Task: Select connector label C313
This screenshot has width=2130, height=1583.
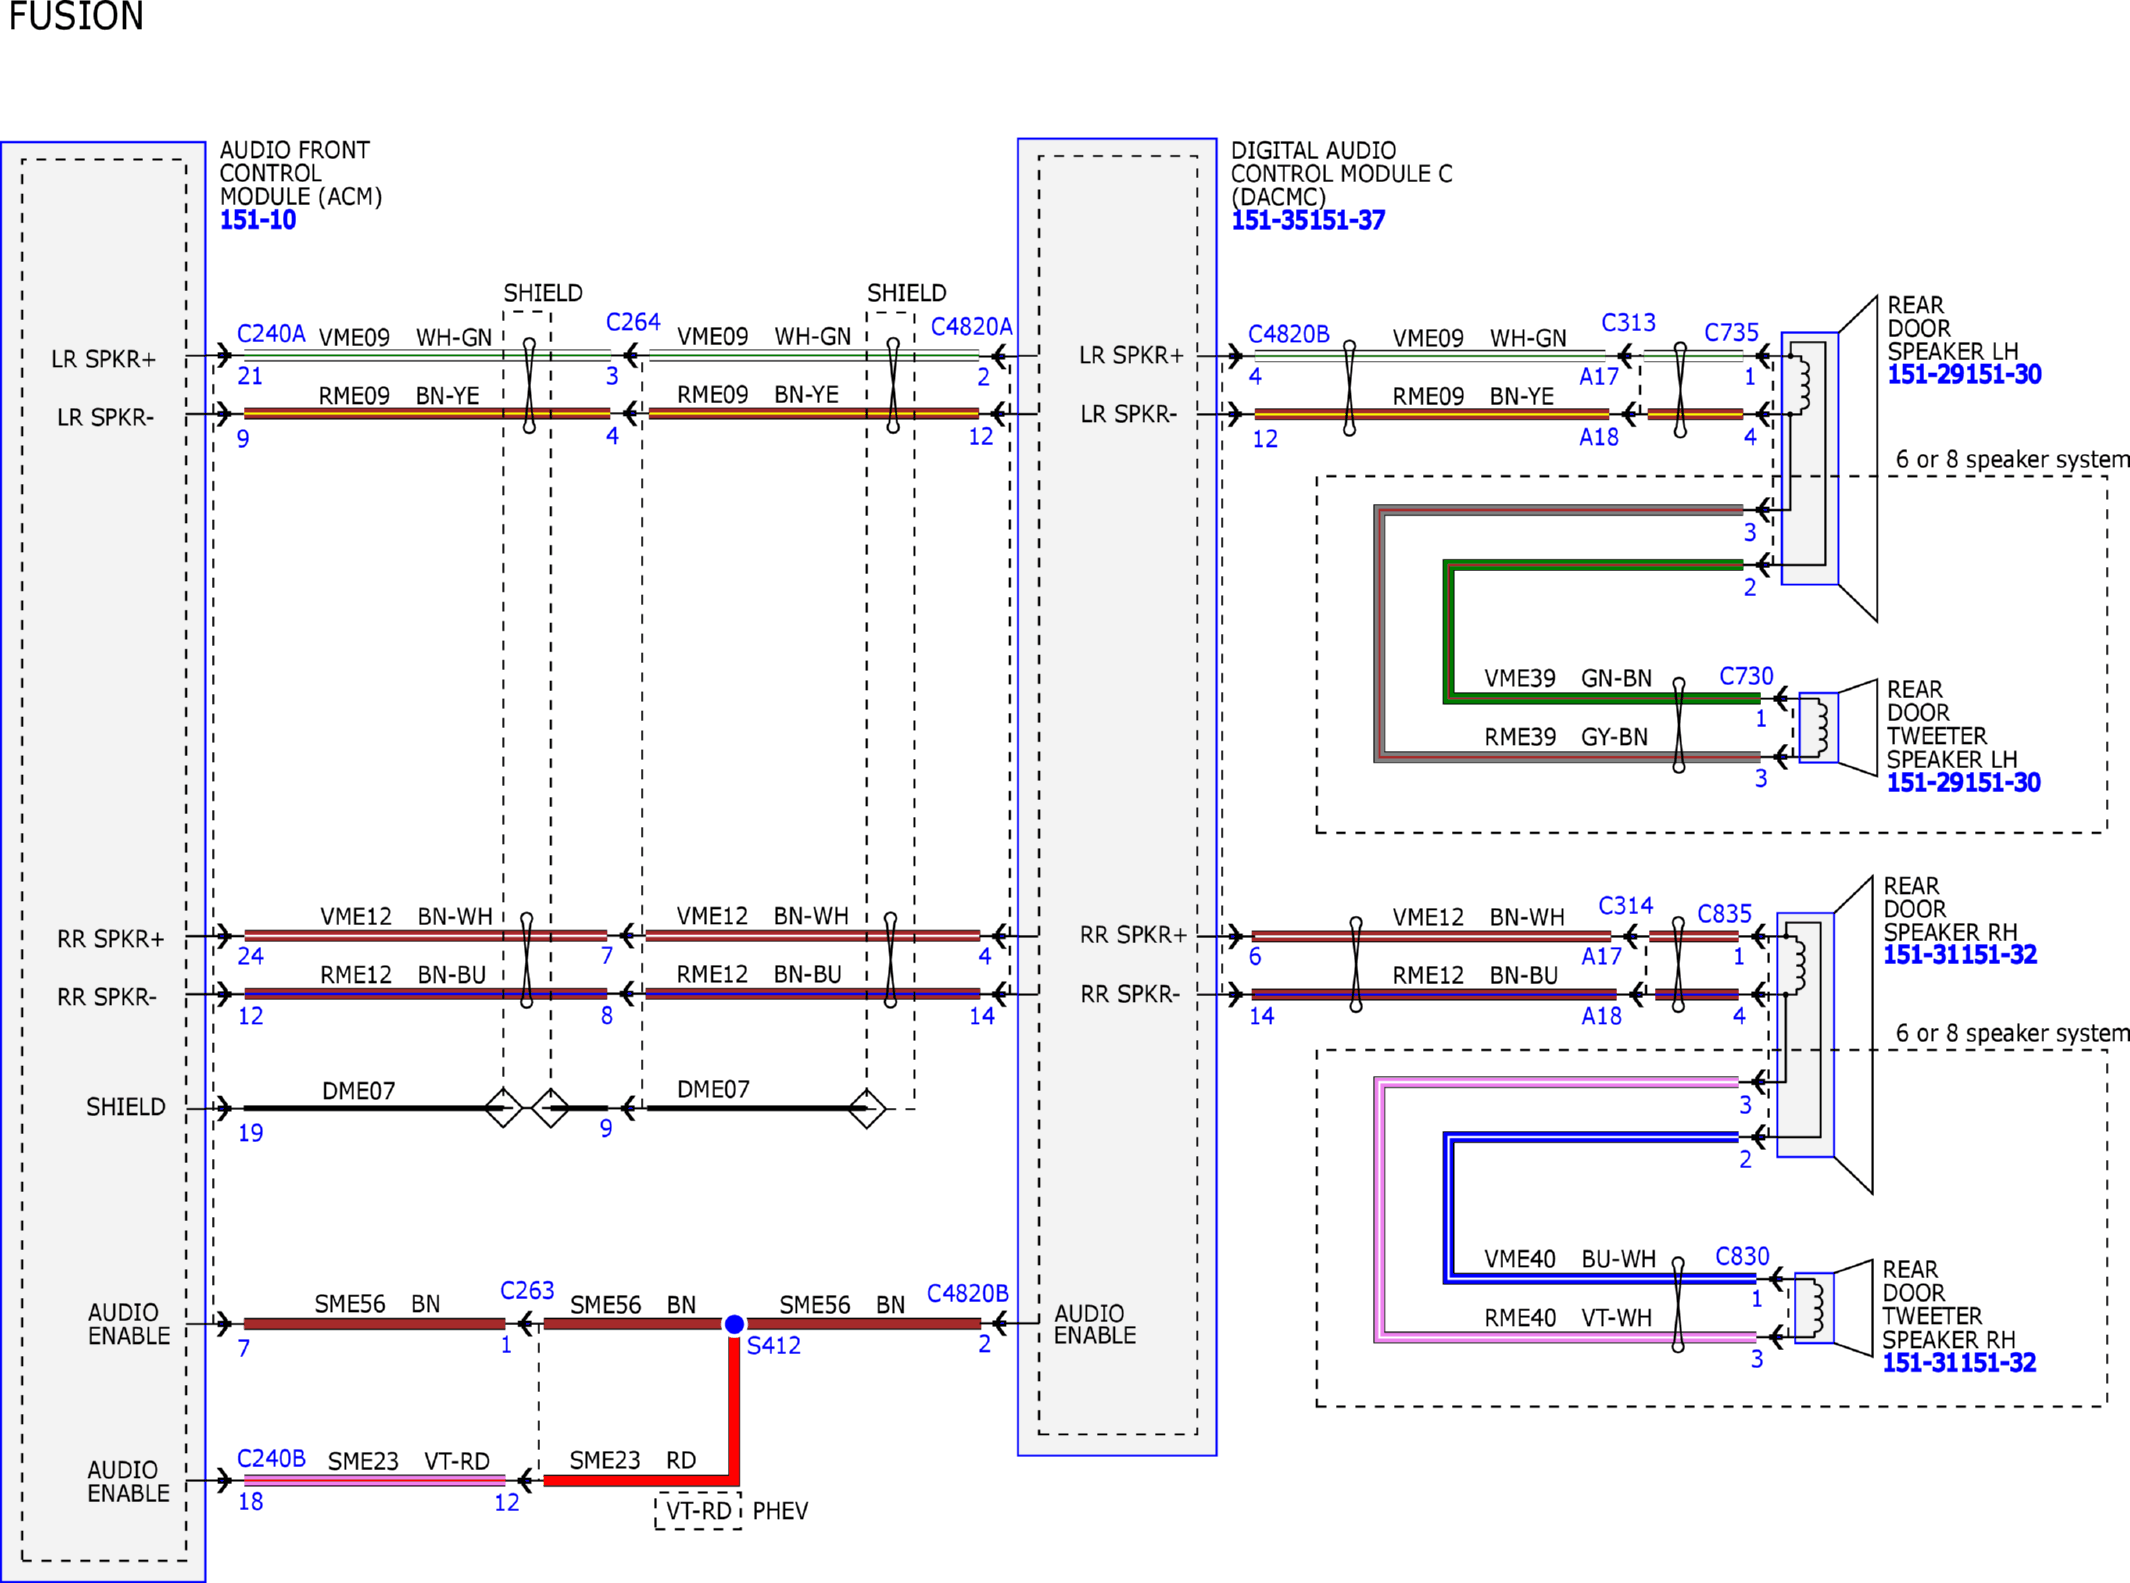Action: tap(1628, 323)
